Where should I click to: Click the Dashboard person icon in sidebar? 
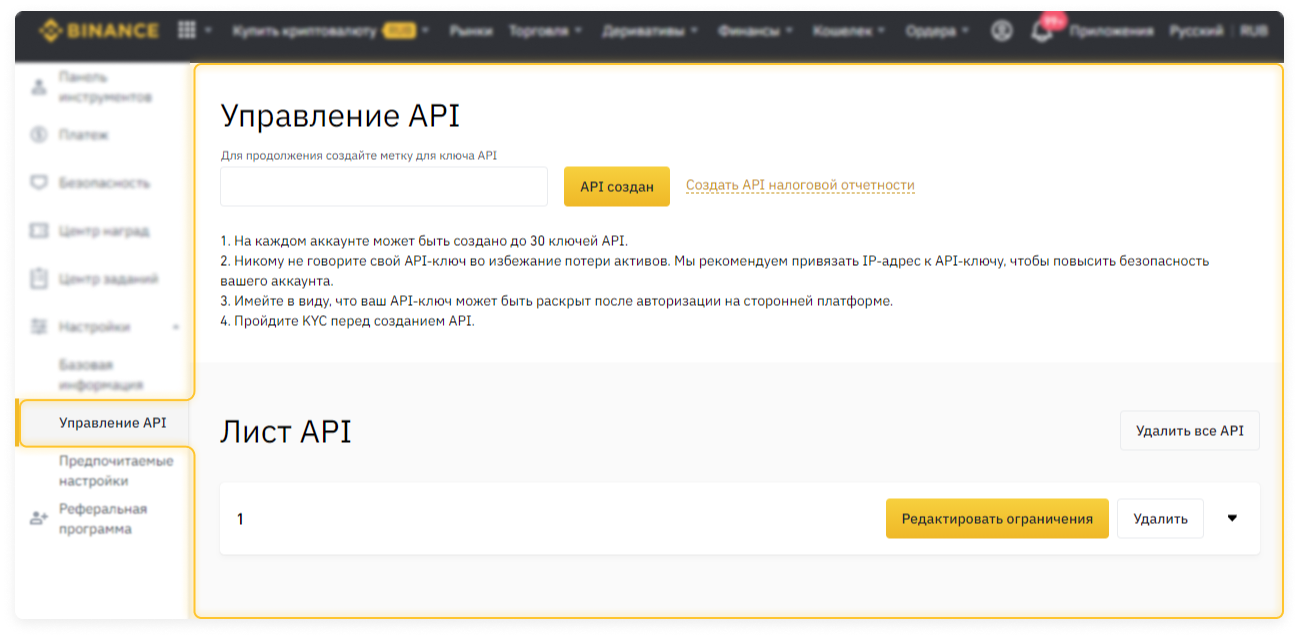point(39,87)
